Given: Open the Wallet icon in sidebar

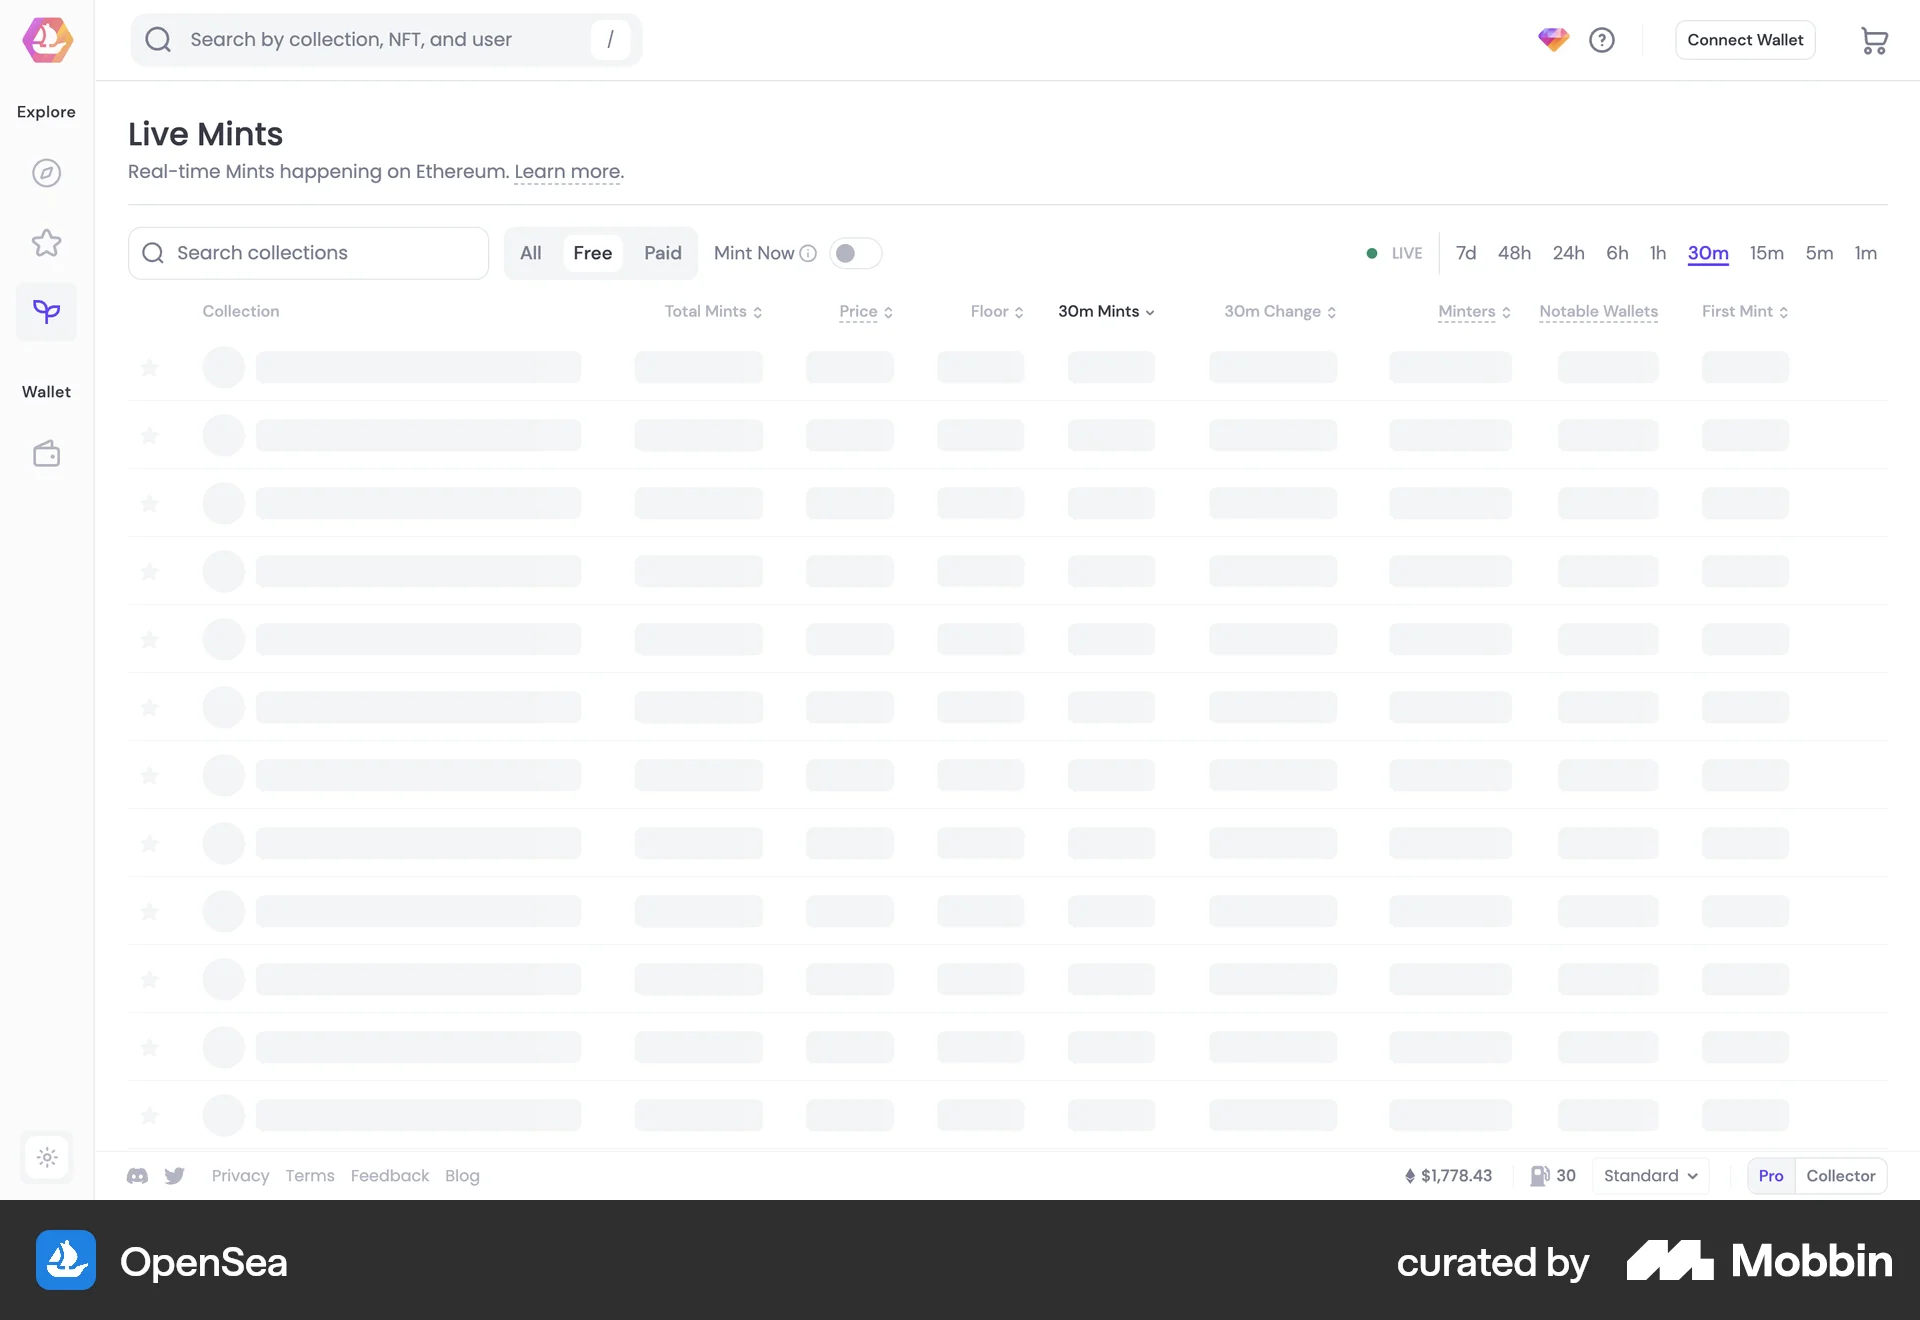Looking at the screenshot, I should [46, 453].
